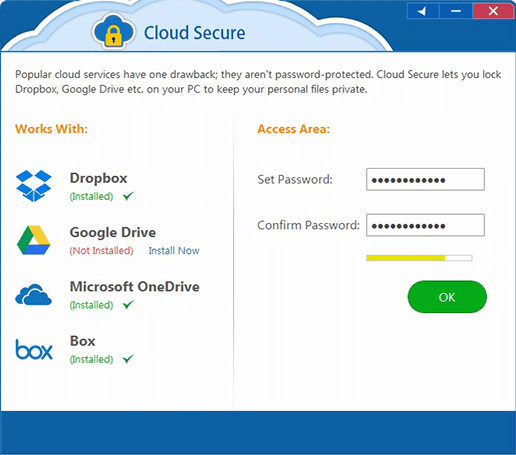
Task: Select the Google Drive service name
Action: pyautogui.click(x=113, y=232)
